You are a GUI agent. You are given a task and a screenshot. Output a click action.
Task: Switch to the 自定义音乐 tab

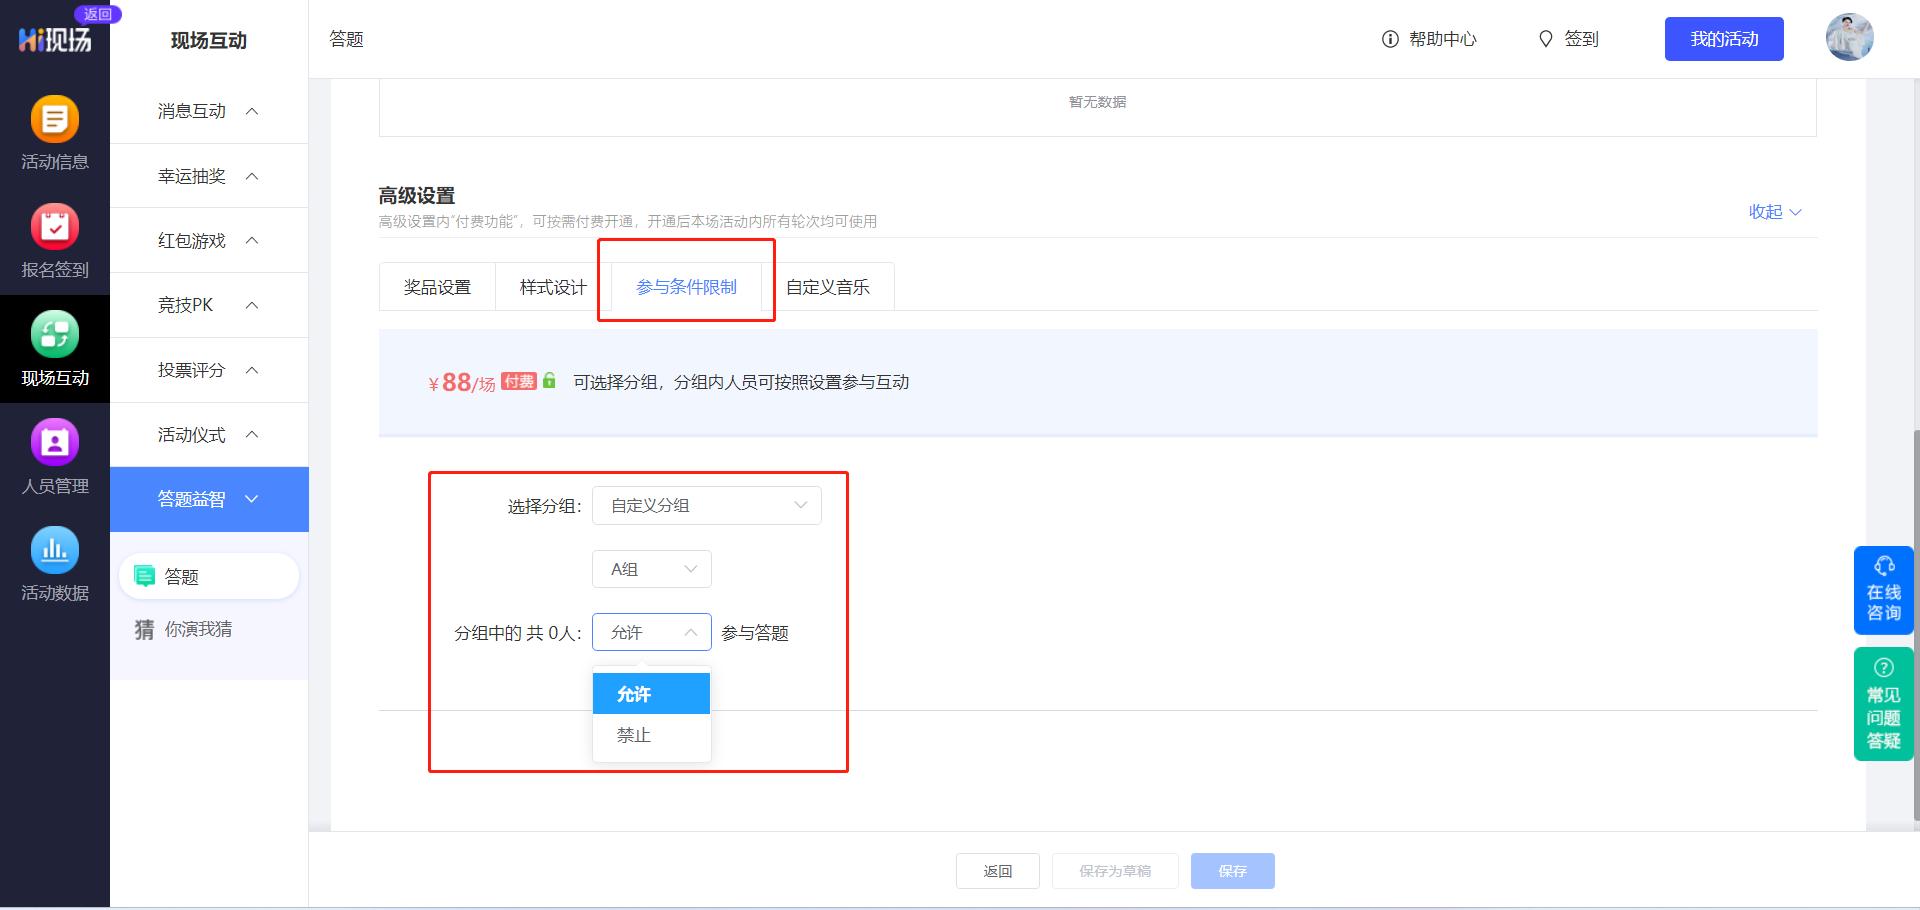click(830, 286)
